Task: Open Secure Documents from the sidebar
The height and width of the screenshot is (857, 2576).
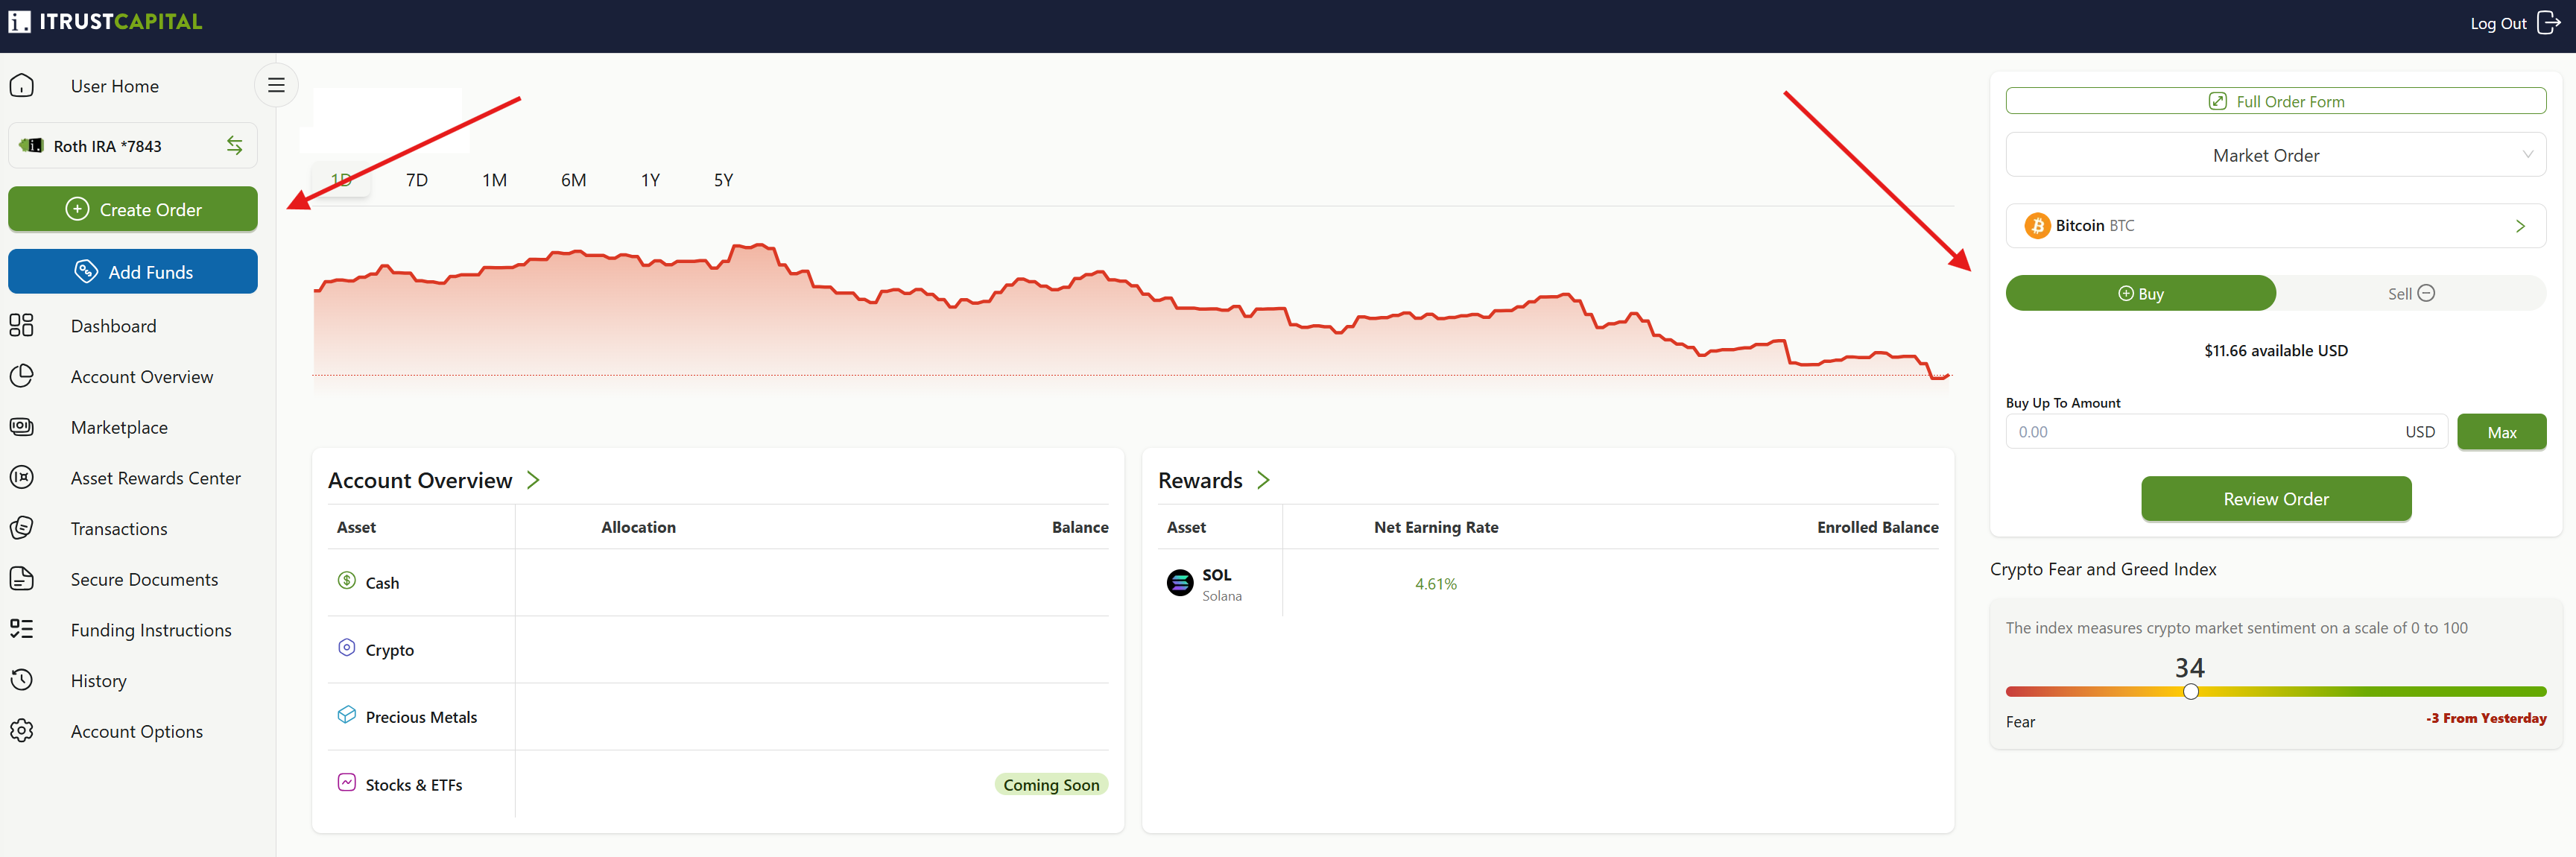Action: point(144,579)
